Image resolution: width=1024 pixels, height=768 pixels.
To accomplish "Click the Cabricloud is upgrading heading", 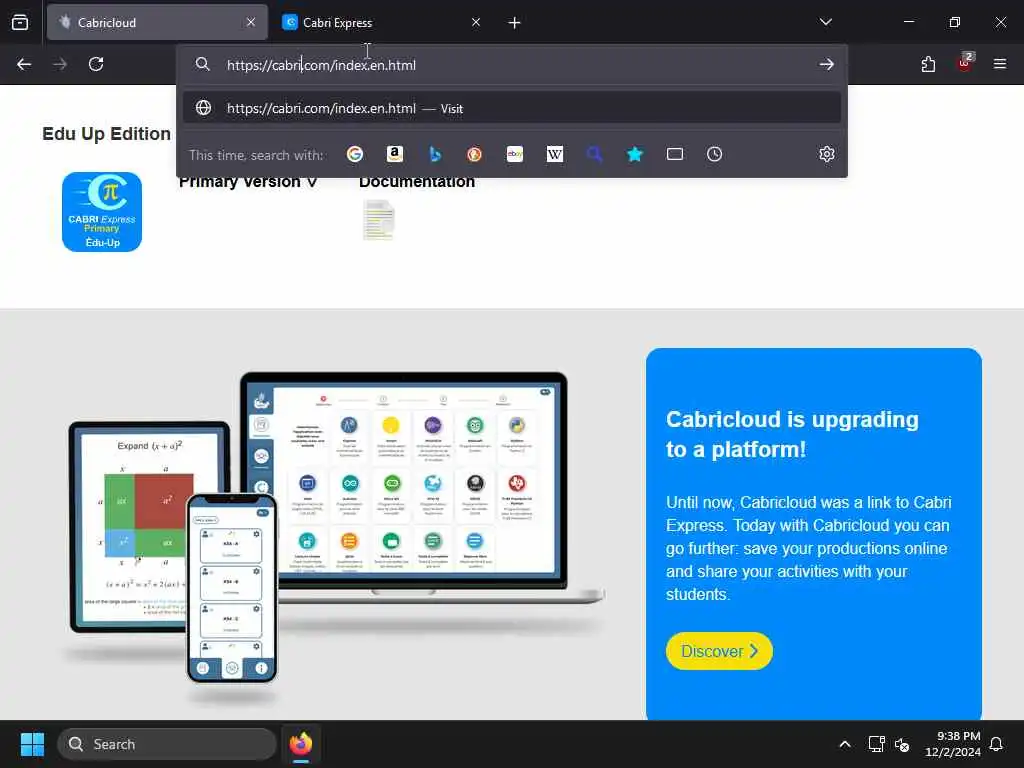I will pos(792,434).
